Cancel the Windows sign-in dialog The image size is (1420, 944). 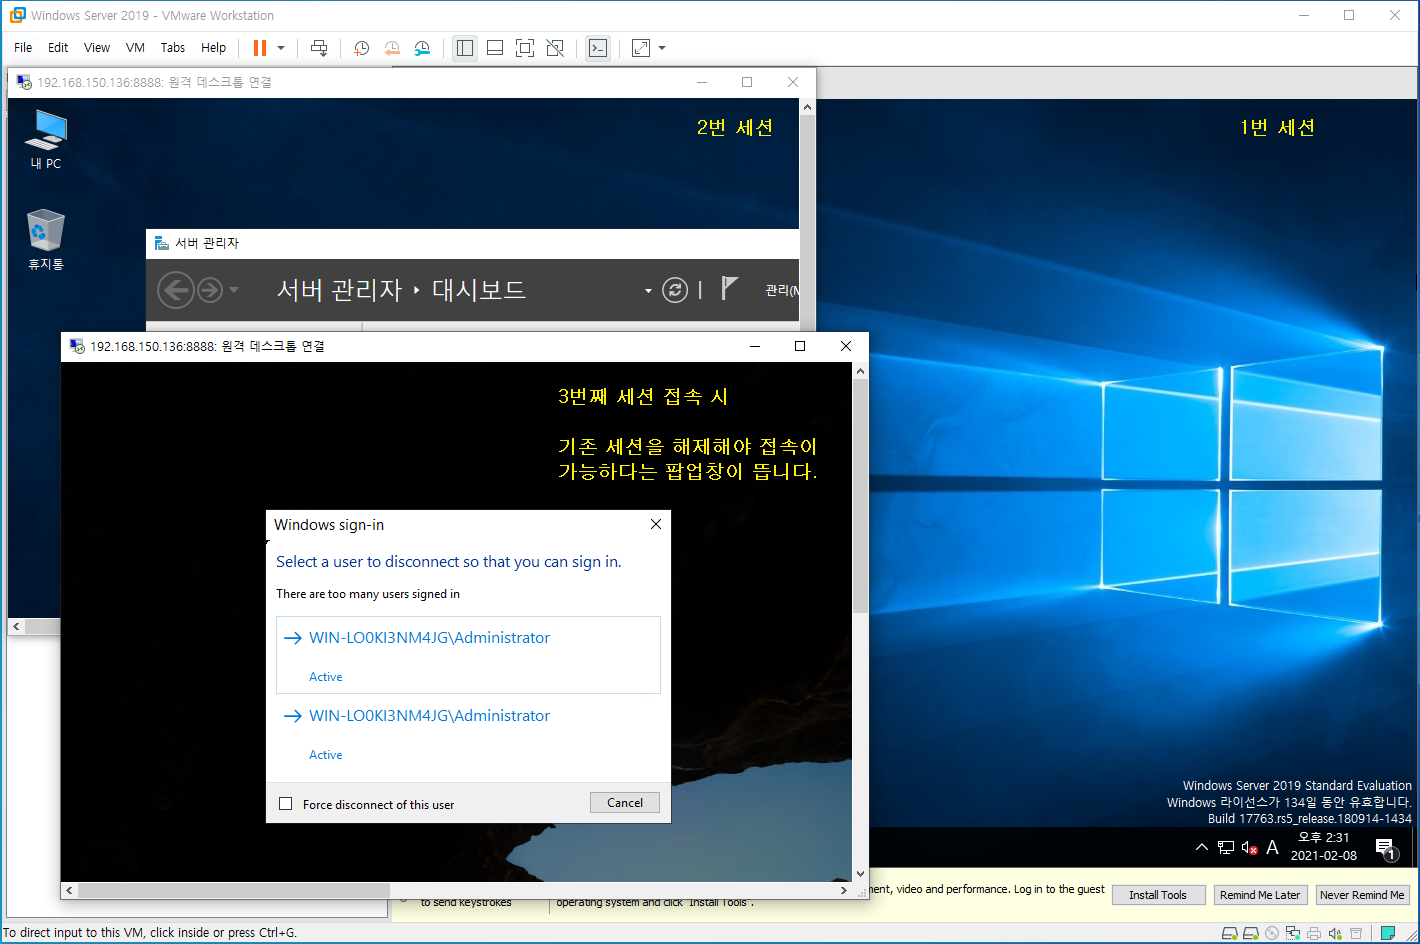click(625, 802)
